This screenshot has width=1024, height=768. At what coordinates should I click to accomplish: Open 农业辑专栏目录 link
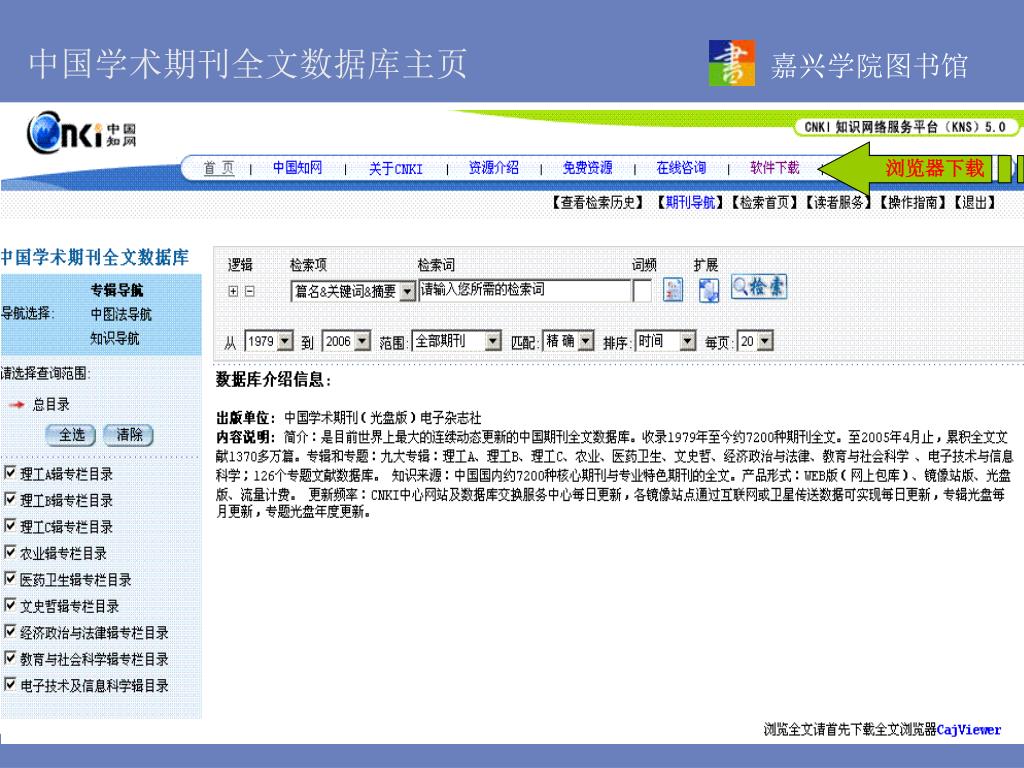63,553
